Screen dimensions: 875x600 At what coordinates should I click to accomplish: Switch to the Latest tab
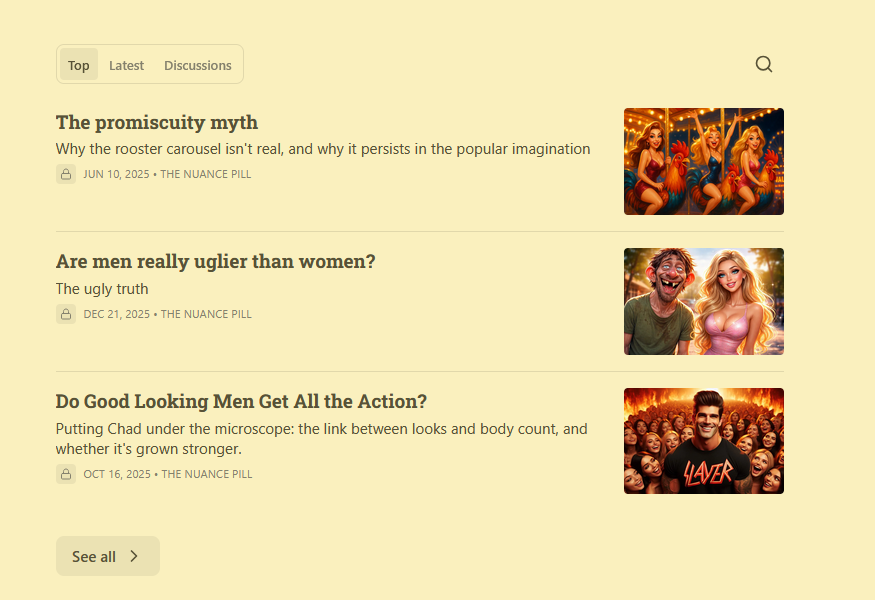coord(126,65)
